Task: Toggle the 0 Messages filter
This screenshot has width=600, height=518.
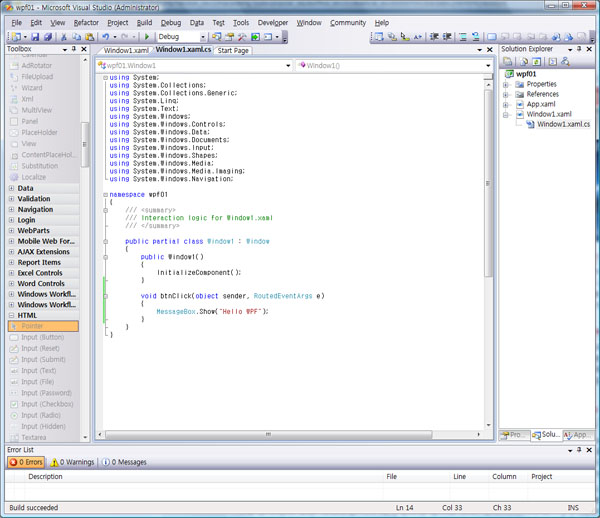Action: pyautogui.click(x=124, y=462)
